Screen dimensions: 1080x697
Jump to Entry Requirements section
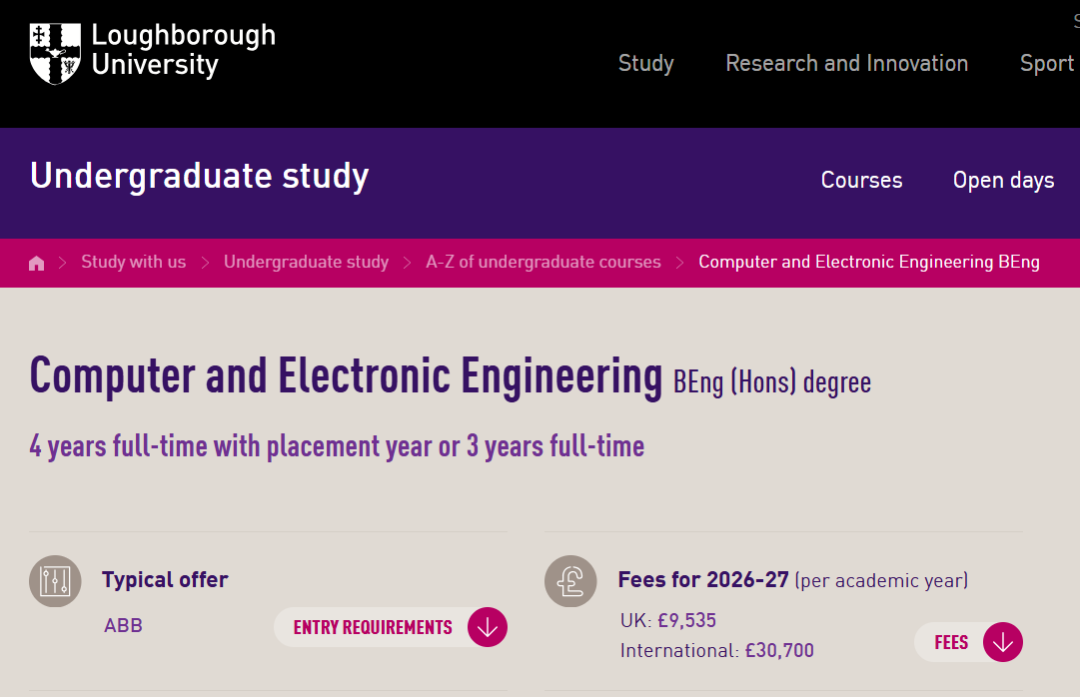point(391,627)
